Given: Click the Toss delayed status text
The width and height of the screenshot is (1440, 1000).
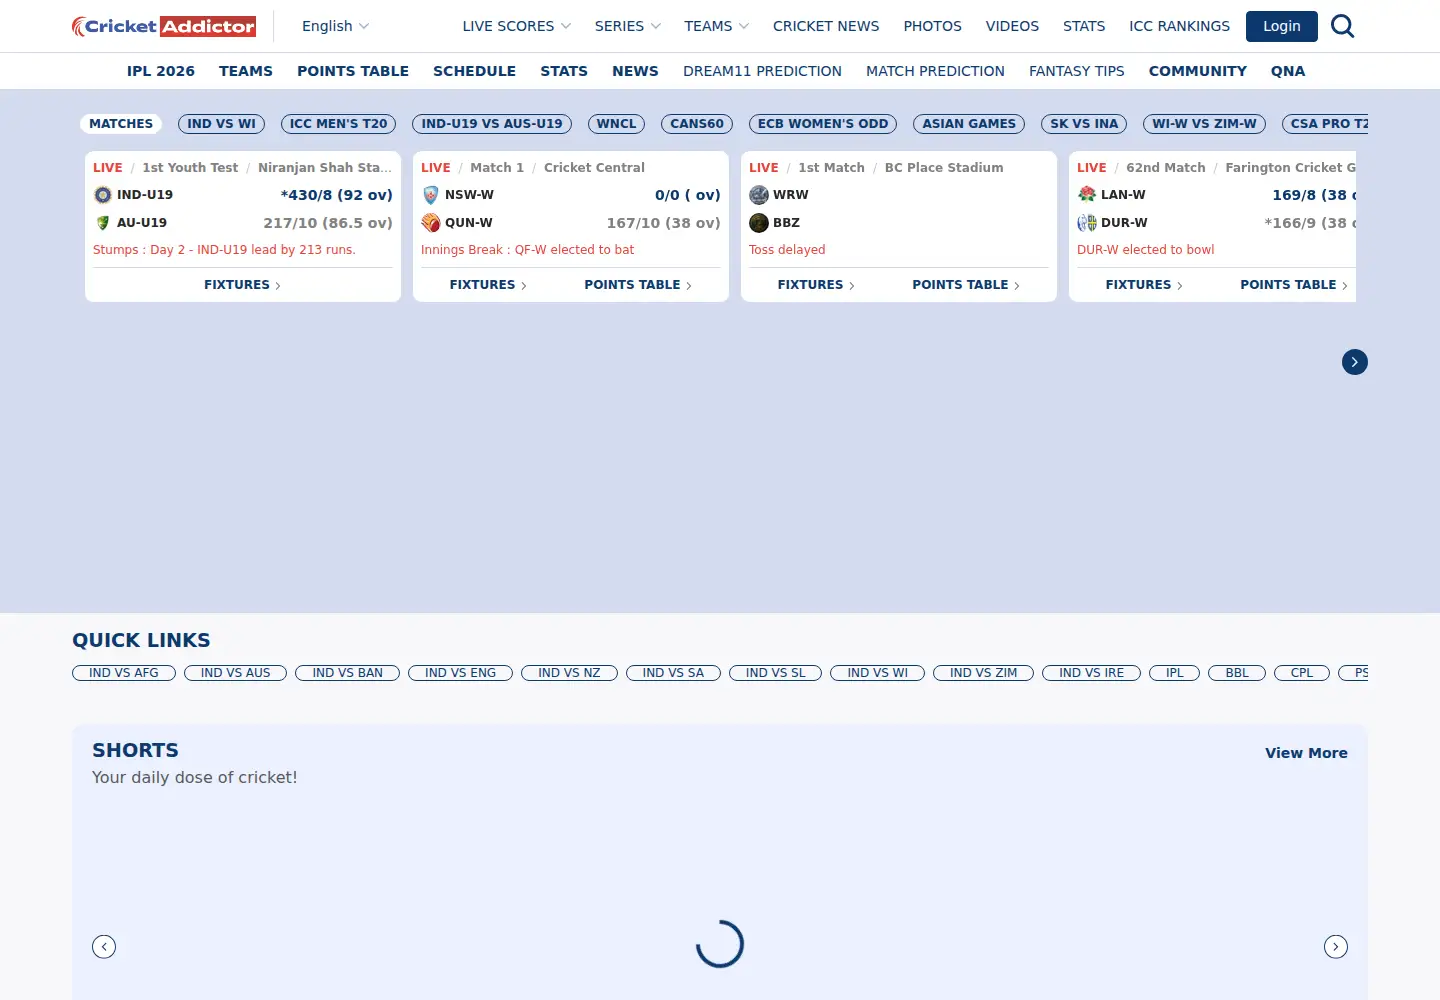Looking at the screenshot, I should click(787, 250).
